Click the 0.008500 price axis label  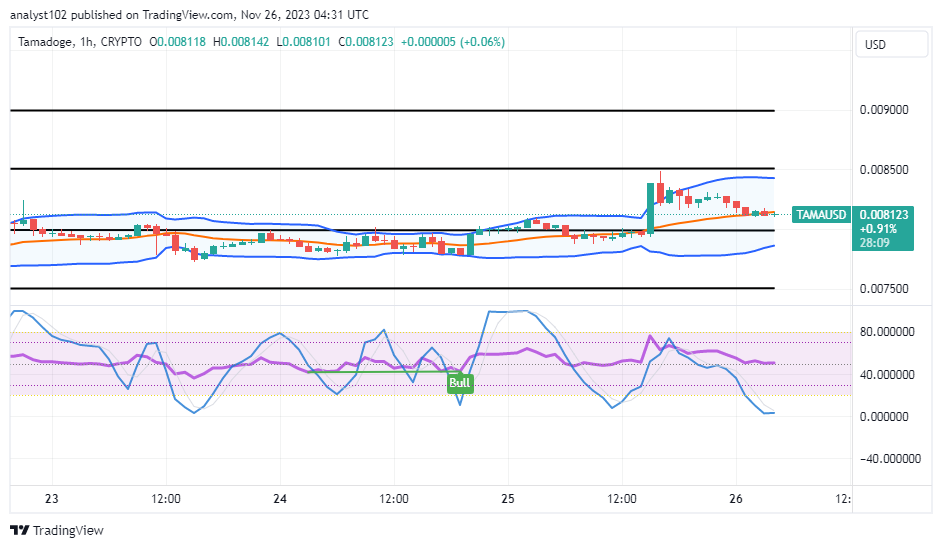pyautogui.click(x=884, y=169)
